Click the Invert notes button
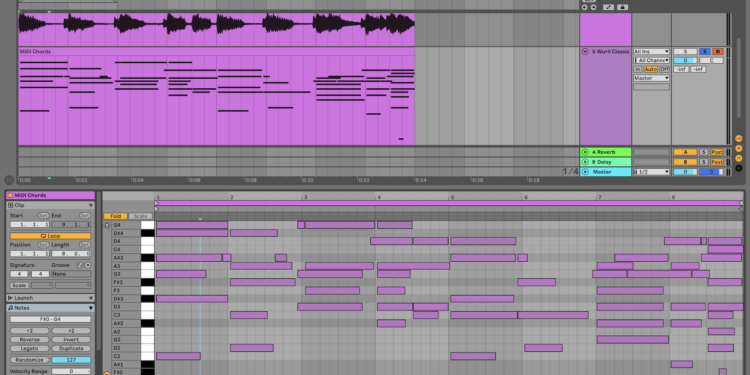Viewport: 750px width, 375px height. [x=71, y=340]
